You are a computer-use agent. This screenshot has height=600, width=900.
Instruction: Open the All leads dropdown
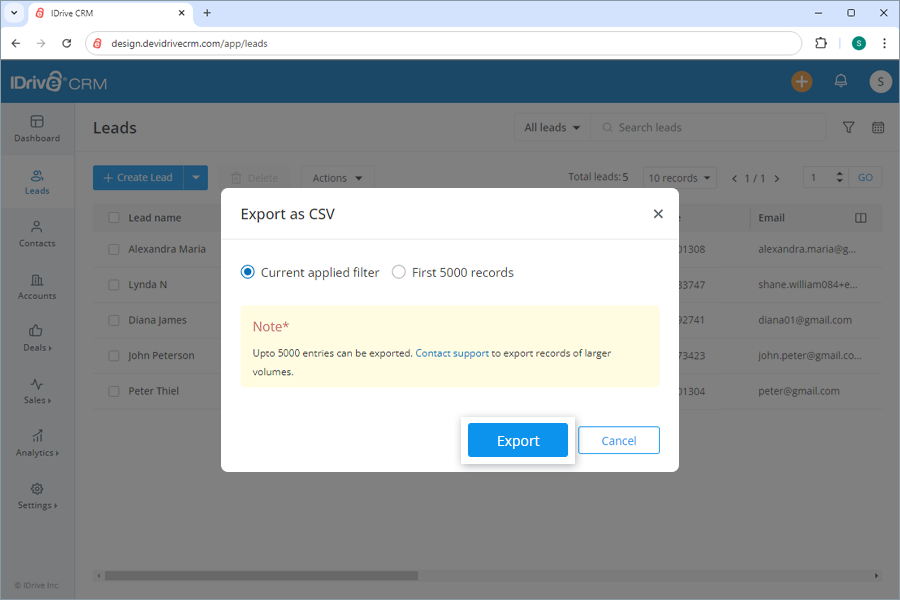click(x=551, y=127)
